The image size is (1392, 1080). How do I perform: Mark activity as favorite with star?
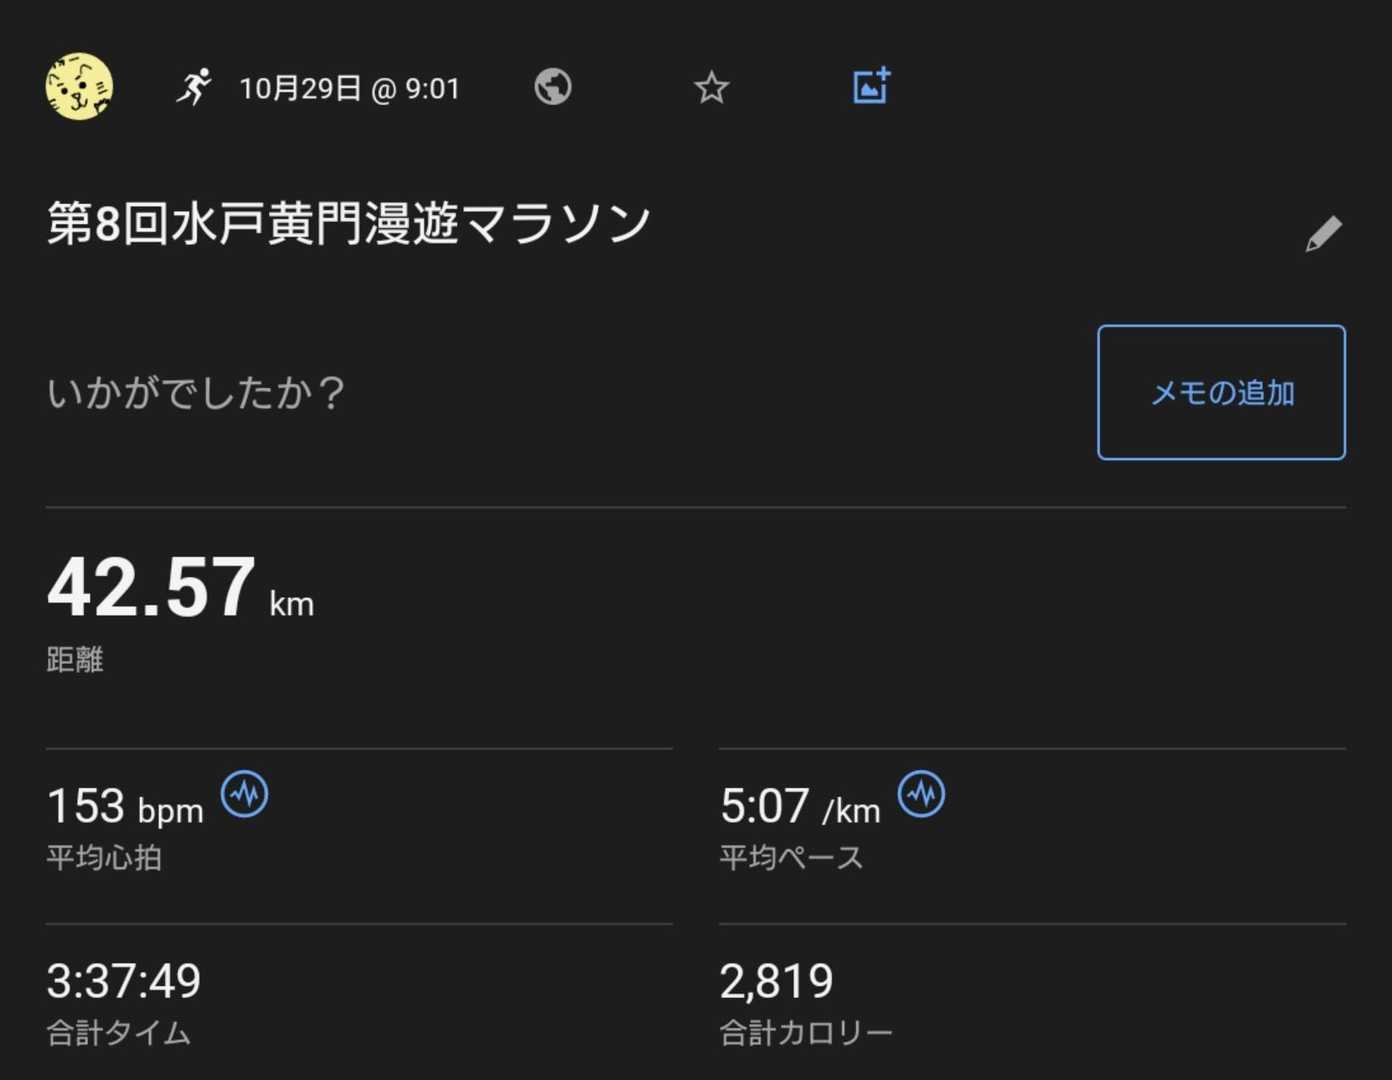point(711,88)
